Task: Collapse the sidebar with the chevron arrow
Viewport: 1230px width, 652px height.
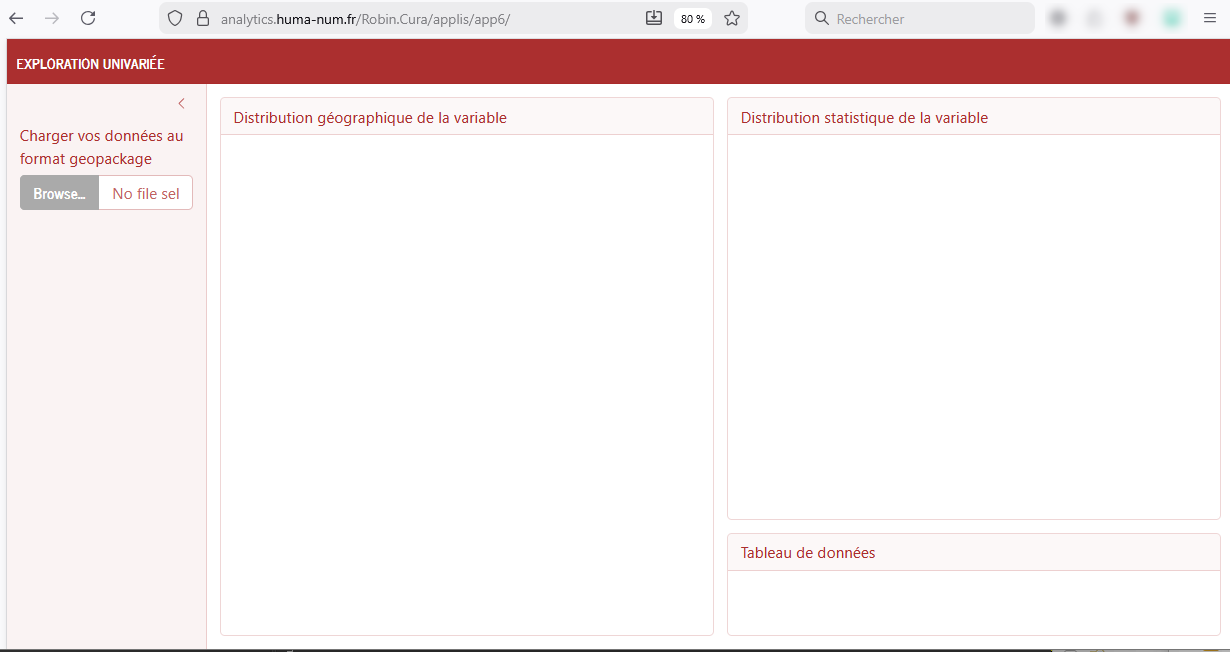Action: click(x=181, y=103)
